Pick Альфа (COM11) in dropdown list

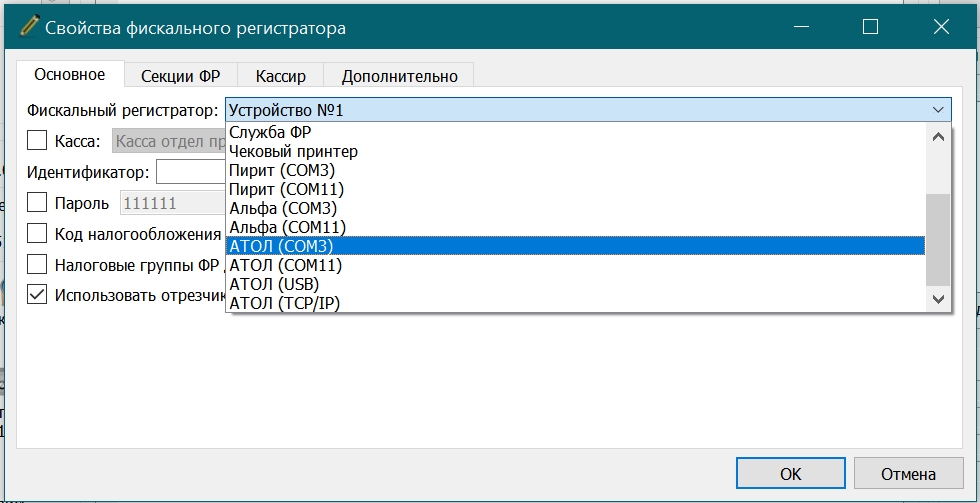(575, 226)
